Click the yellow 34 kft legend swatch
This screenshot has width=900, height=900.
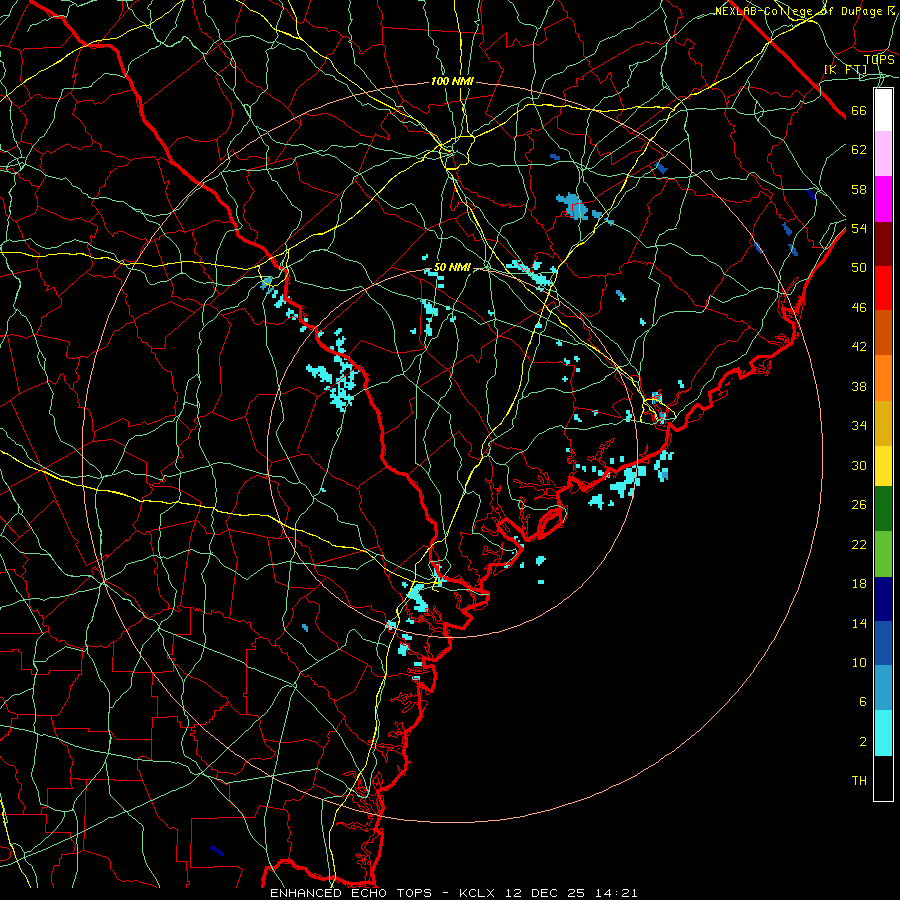click(883, 466)
